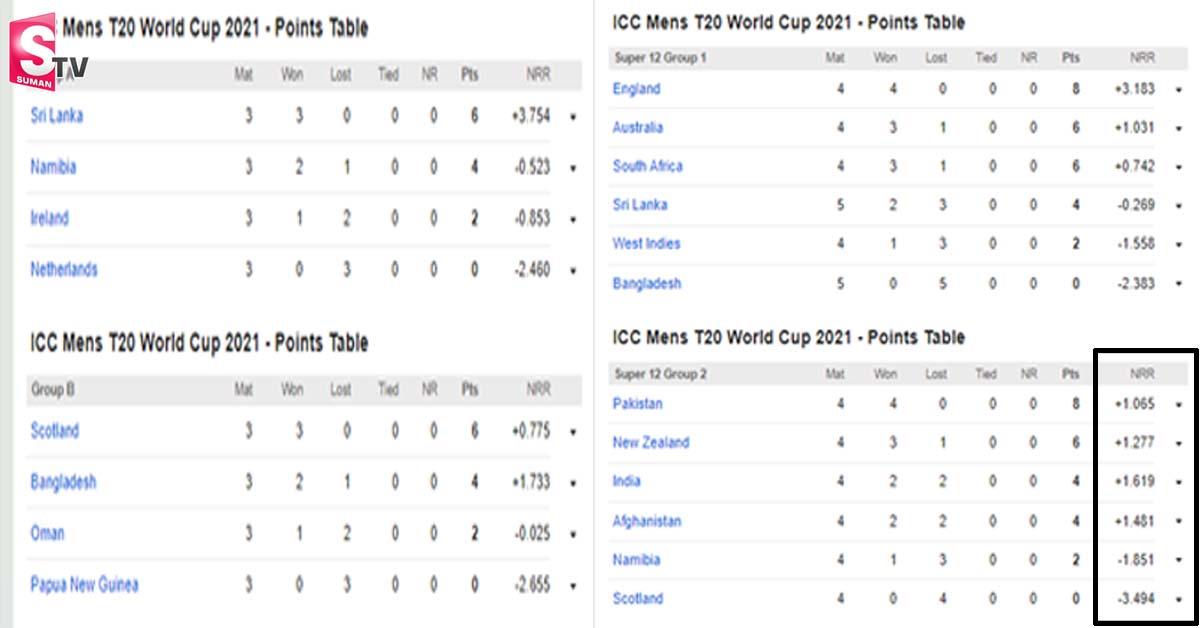Open the Ireland team link
Image resolution: width=1200 pixels, height=628 pixels.
49,218
